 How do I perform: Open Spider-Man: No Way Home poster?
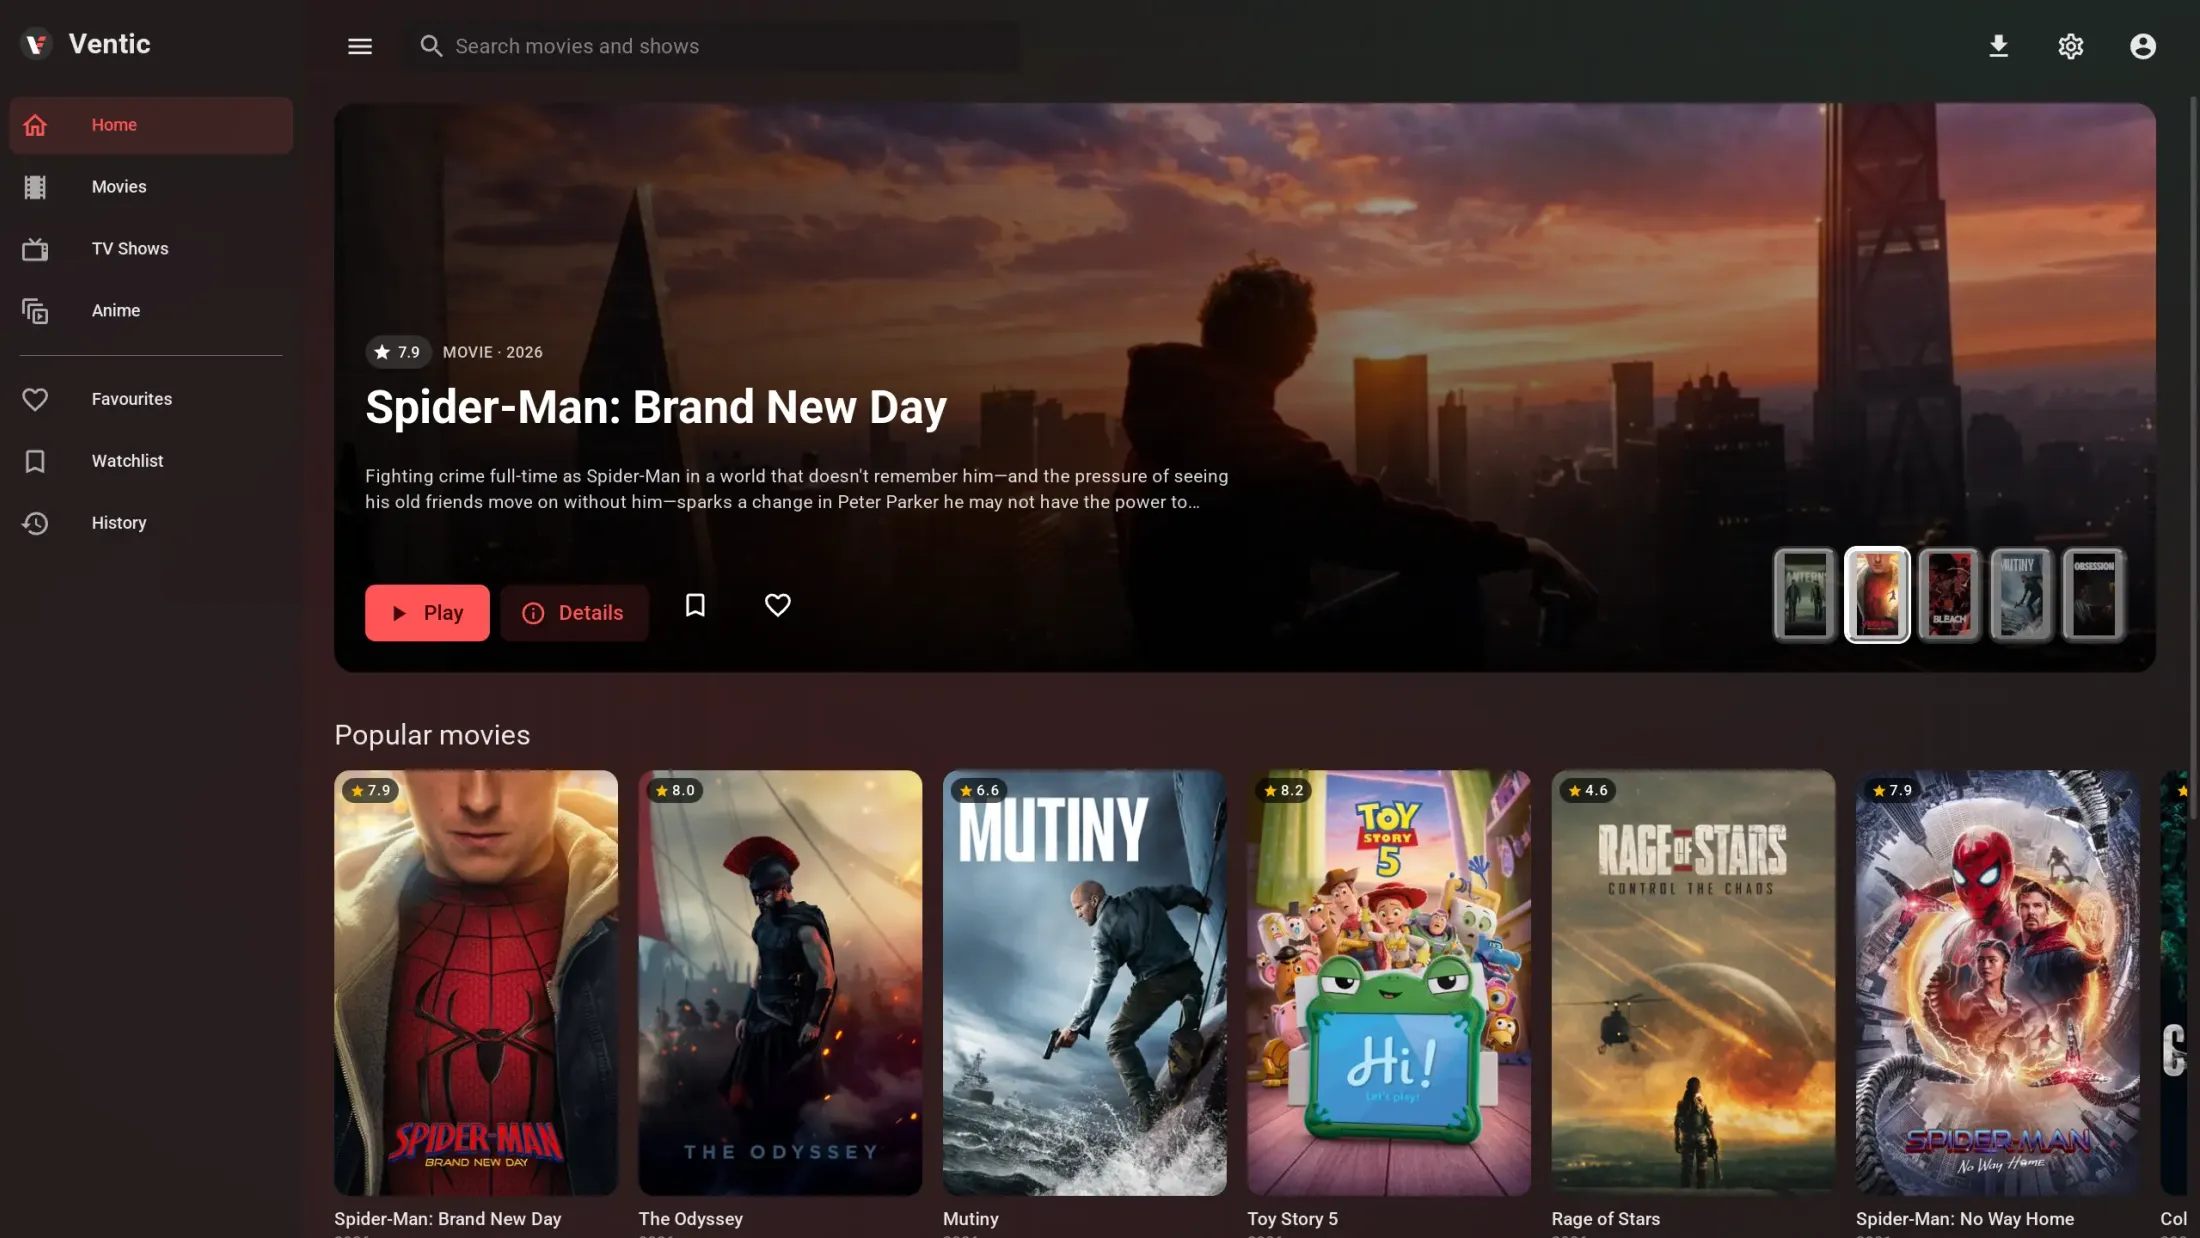coord(1998,983)
